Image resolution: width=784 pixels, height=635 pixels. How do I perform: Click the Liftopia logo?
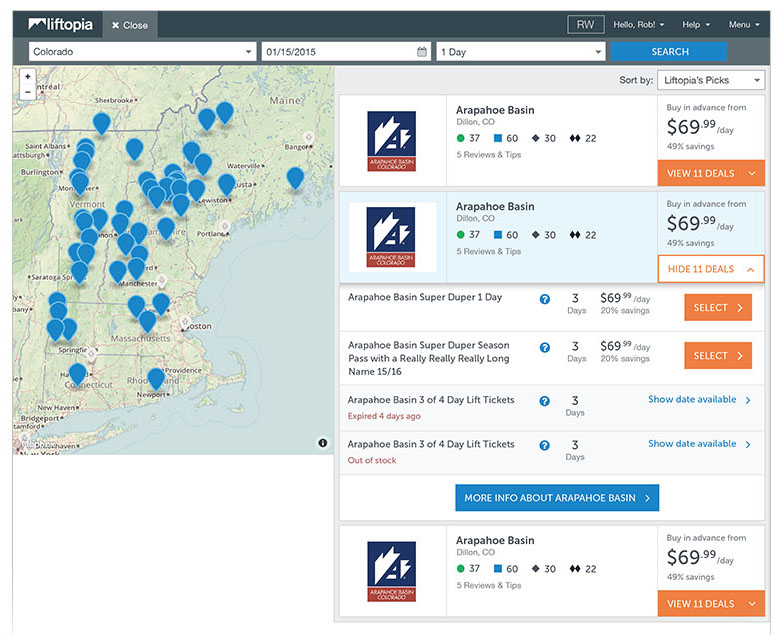point(60,24)
